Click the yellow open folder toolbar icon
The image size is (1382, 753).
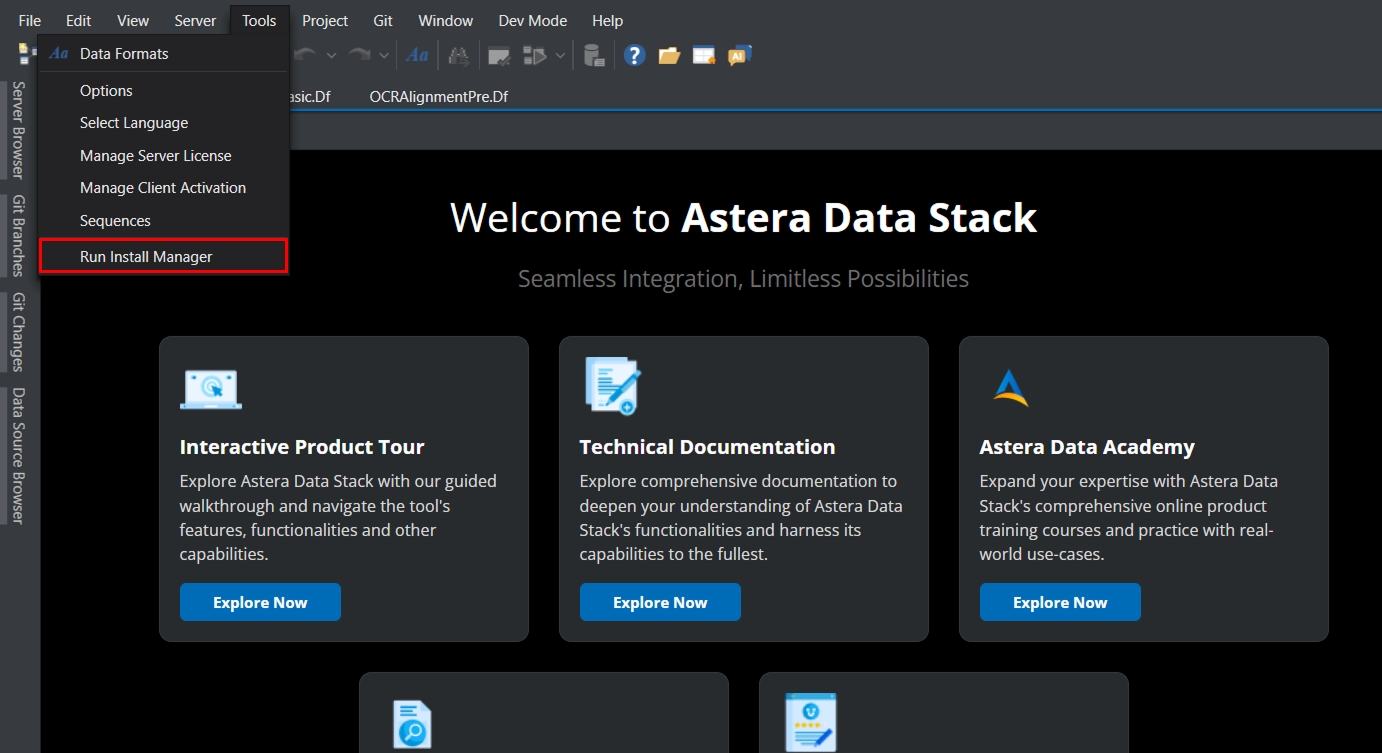pos(669,56)
